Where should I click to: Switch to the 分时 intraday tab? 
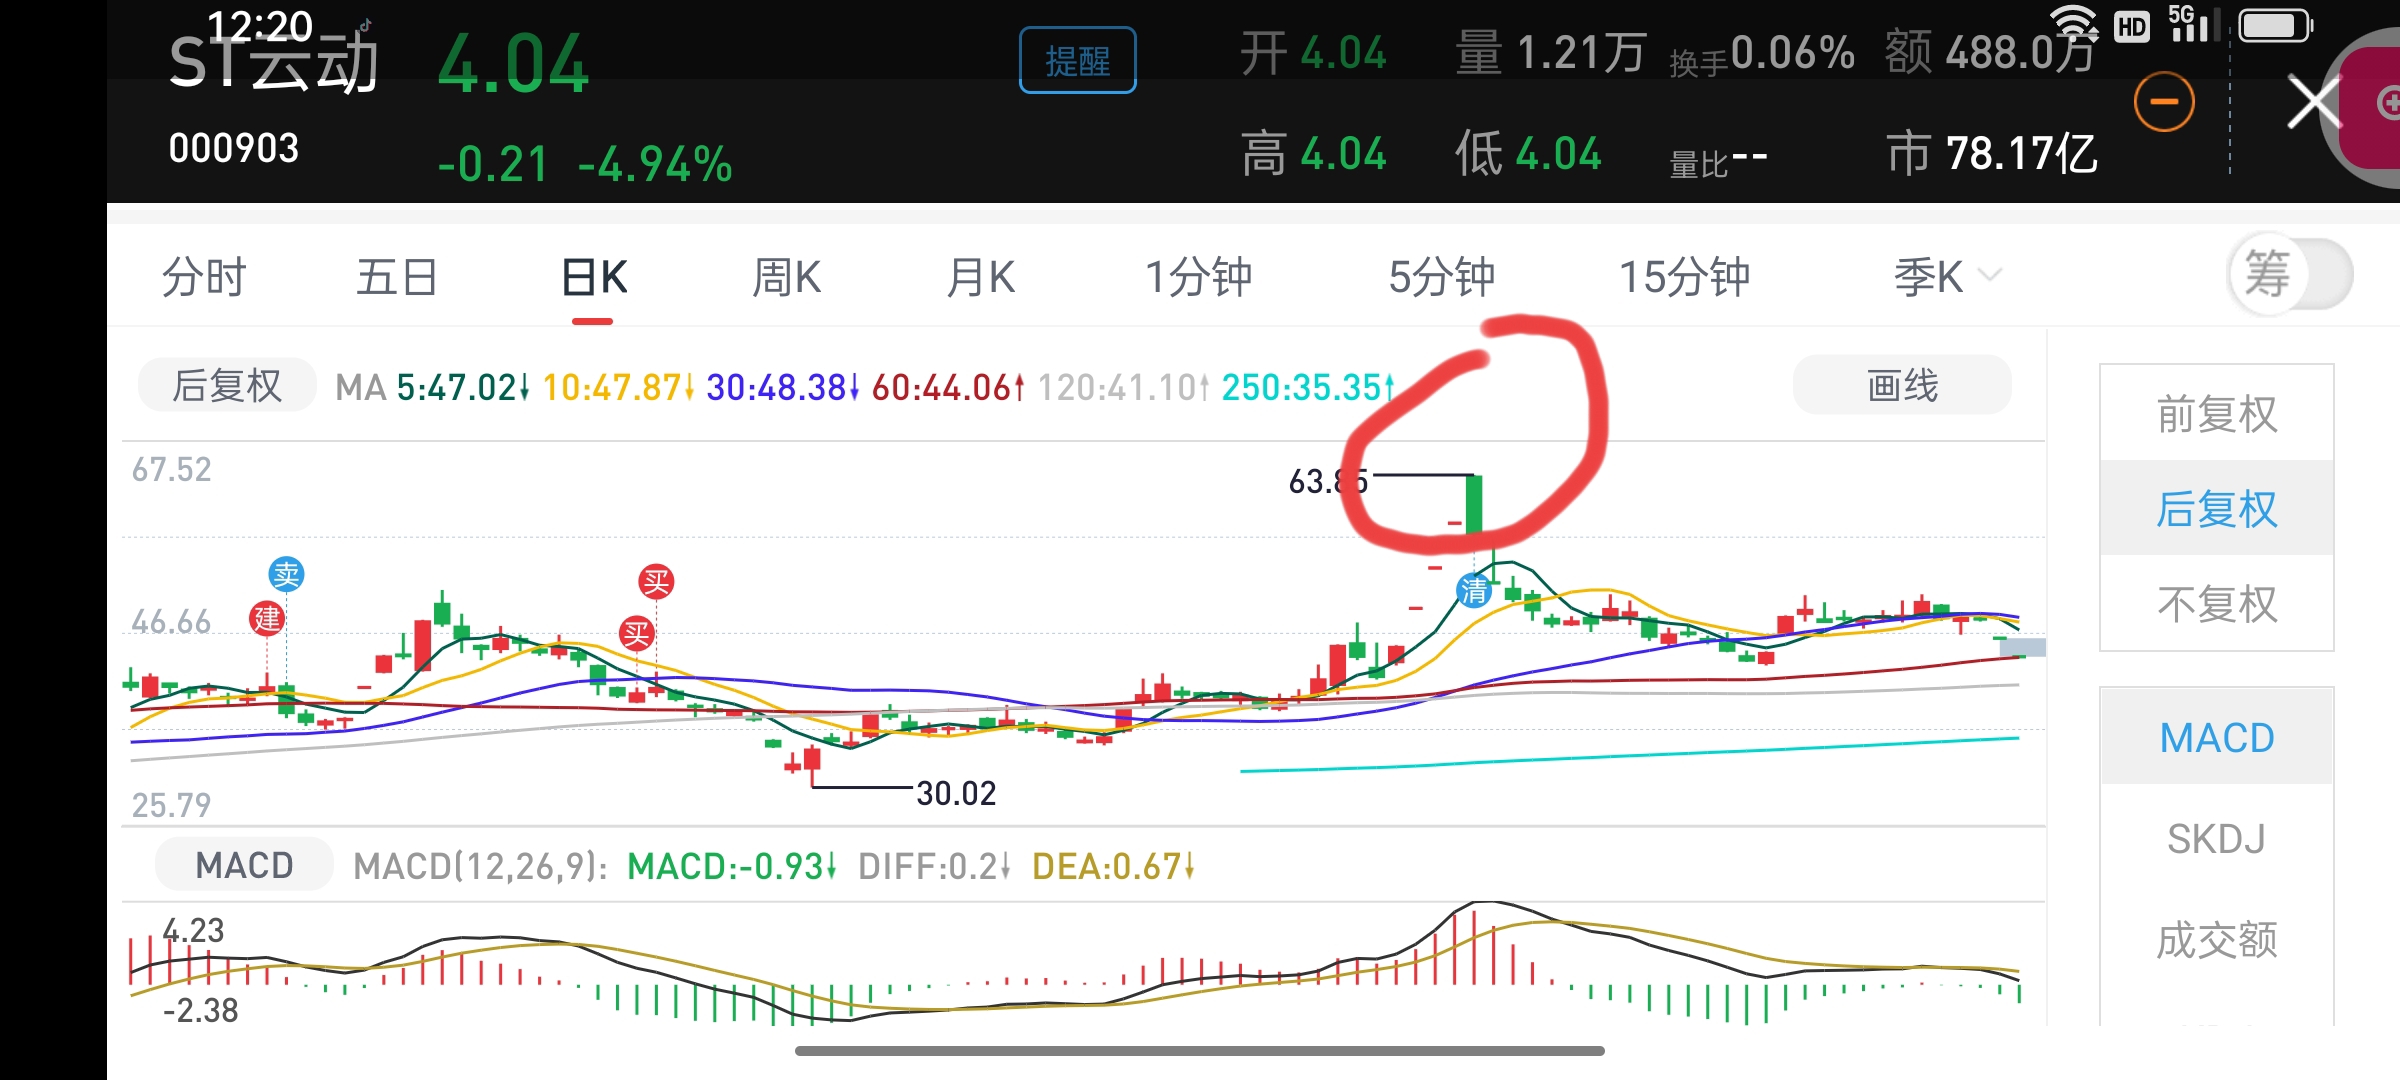click(204, 277)
